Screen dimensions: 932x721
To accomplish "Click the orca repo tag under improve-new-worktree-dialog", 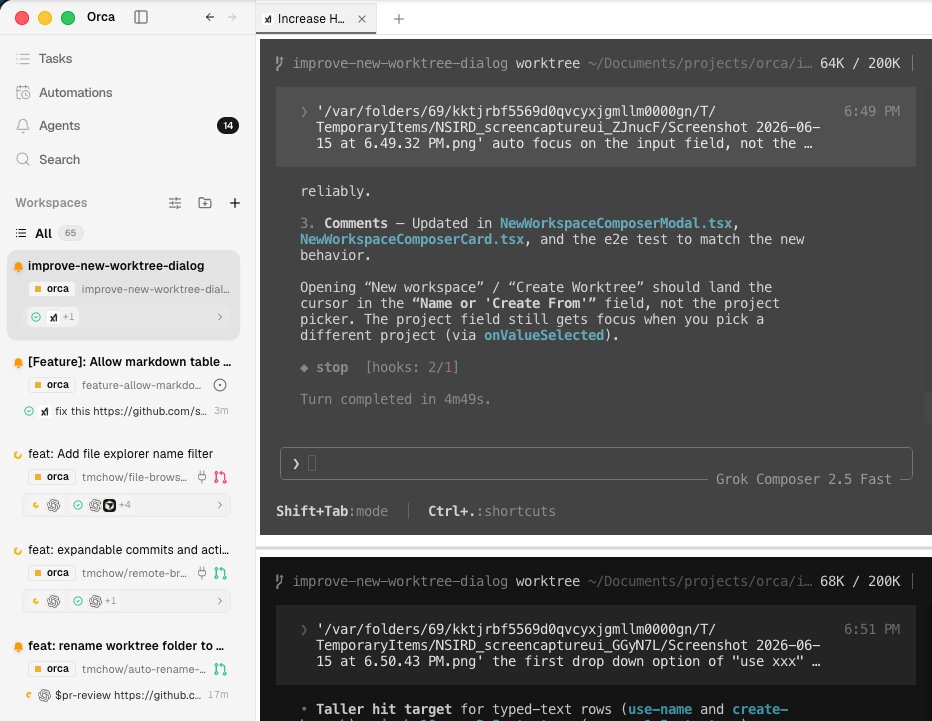I will (52, 289).
